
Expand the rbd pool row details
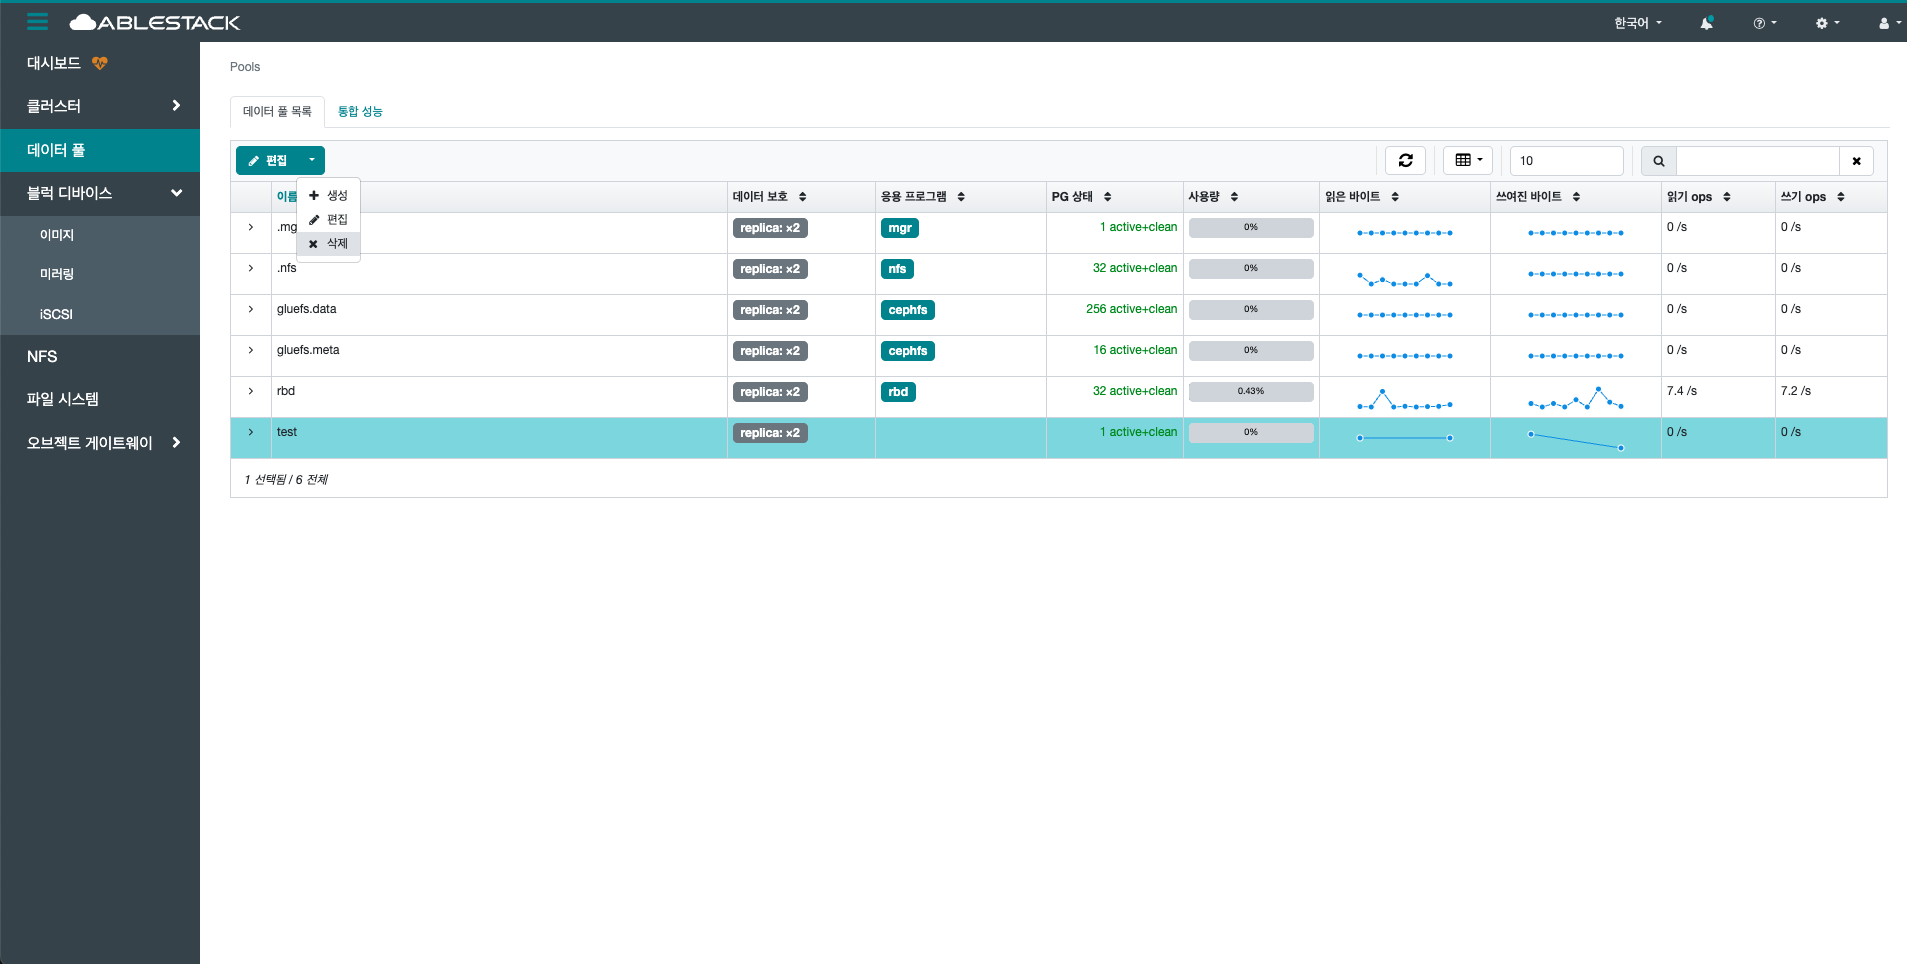coord(251,391)
